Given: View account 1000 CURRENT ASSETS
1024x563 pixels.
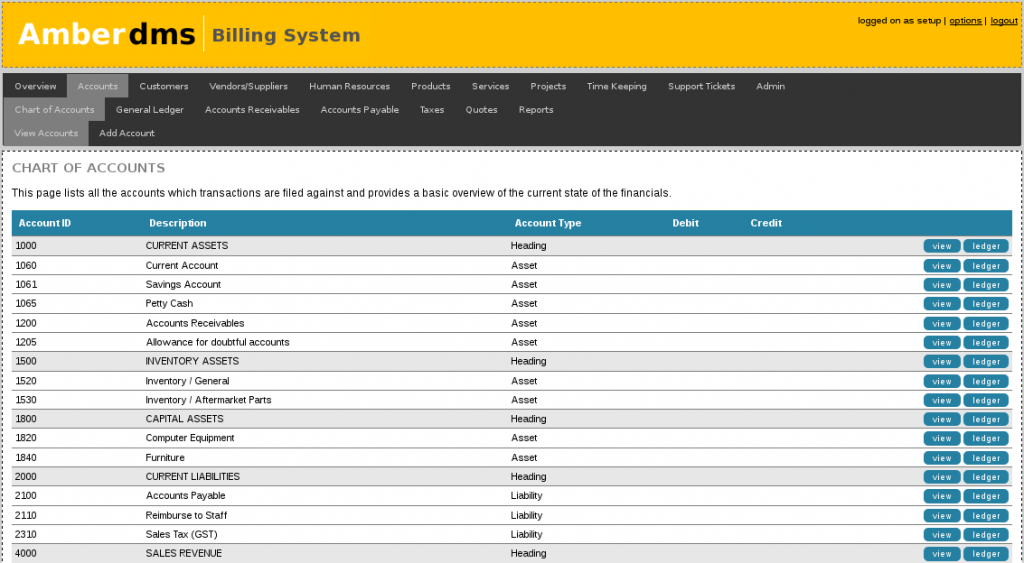Looking at the screenshot, I should [x=942, y=246].
